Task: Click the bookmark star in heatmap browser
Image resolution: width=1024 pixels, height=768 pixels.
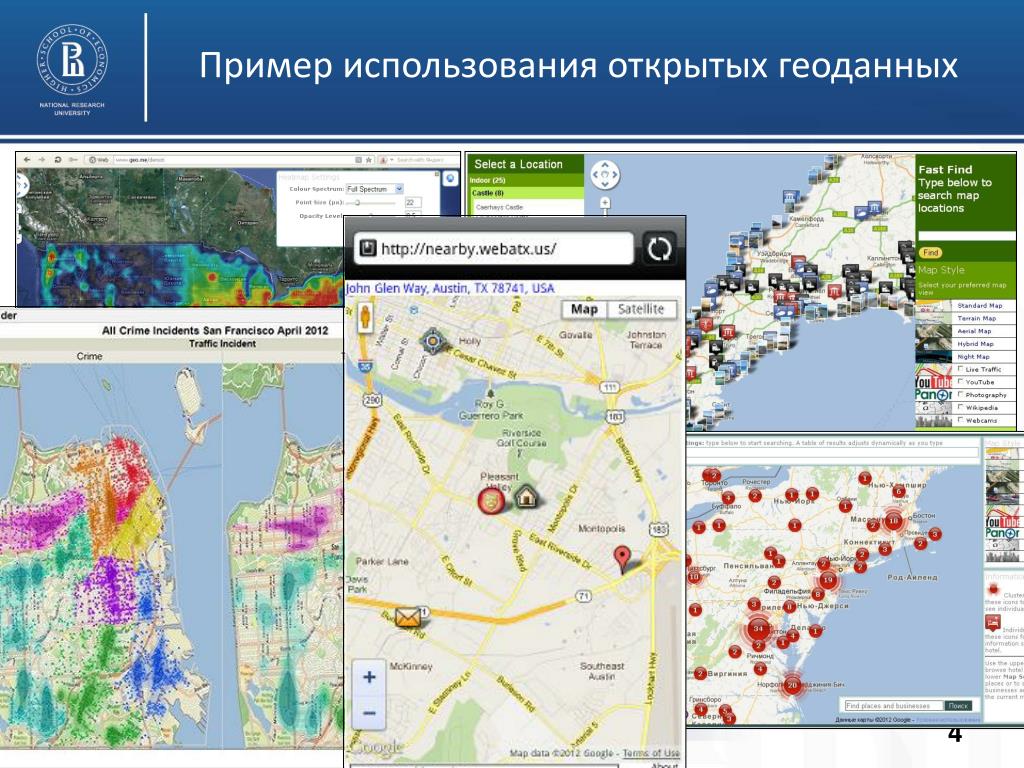Action: pos(369,159)
